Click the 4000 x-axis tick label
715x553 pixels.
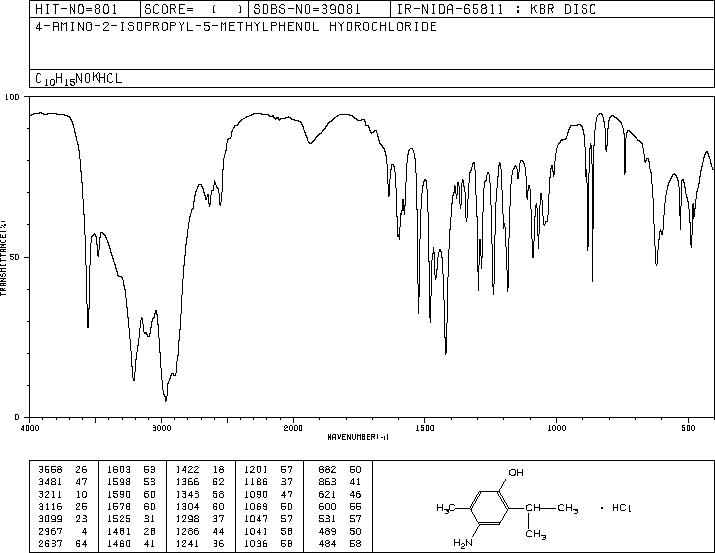click(x=30, y=428)
